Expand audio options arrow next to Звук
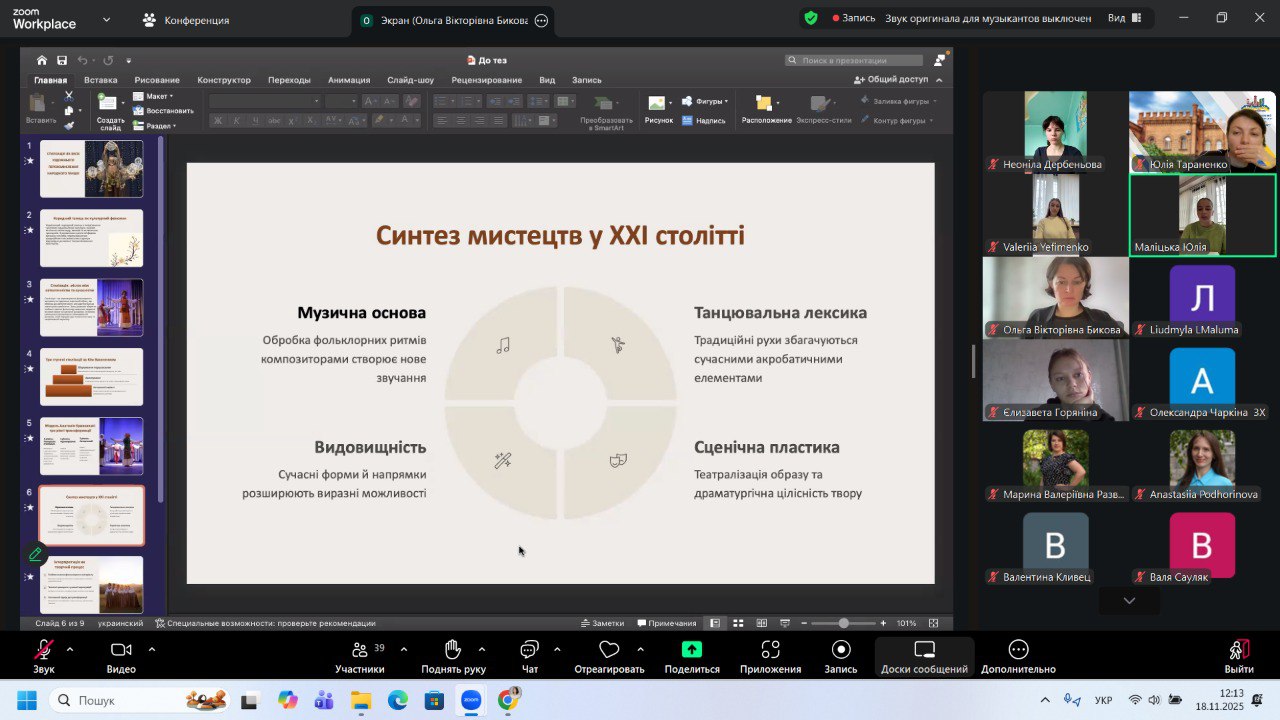The image size is (1280, 720). click(x=70, y=649)
